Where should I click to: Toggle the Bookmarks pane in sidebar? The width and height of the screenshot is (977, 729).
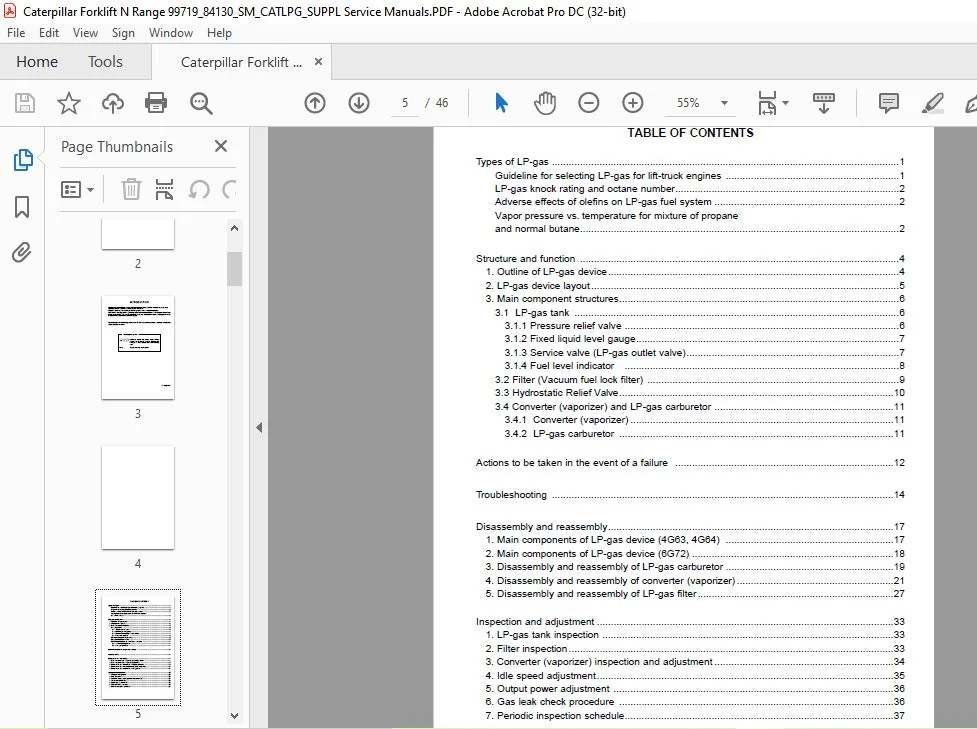[x=22, y=207]
